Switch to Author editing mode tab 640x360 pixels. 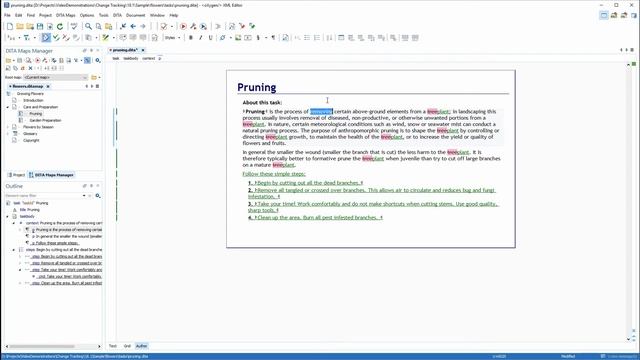pyautogui.click(x=141, y=346)
